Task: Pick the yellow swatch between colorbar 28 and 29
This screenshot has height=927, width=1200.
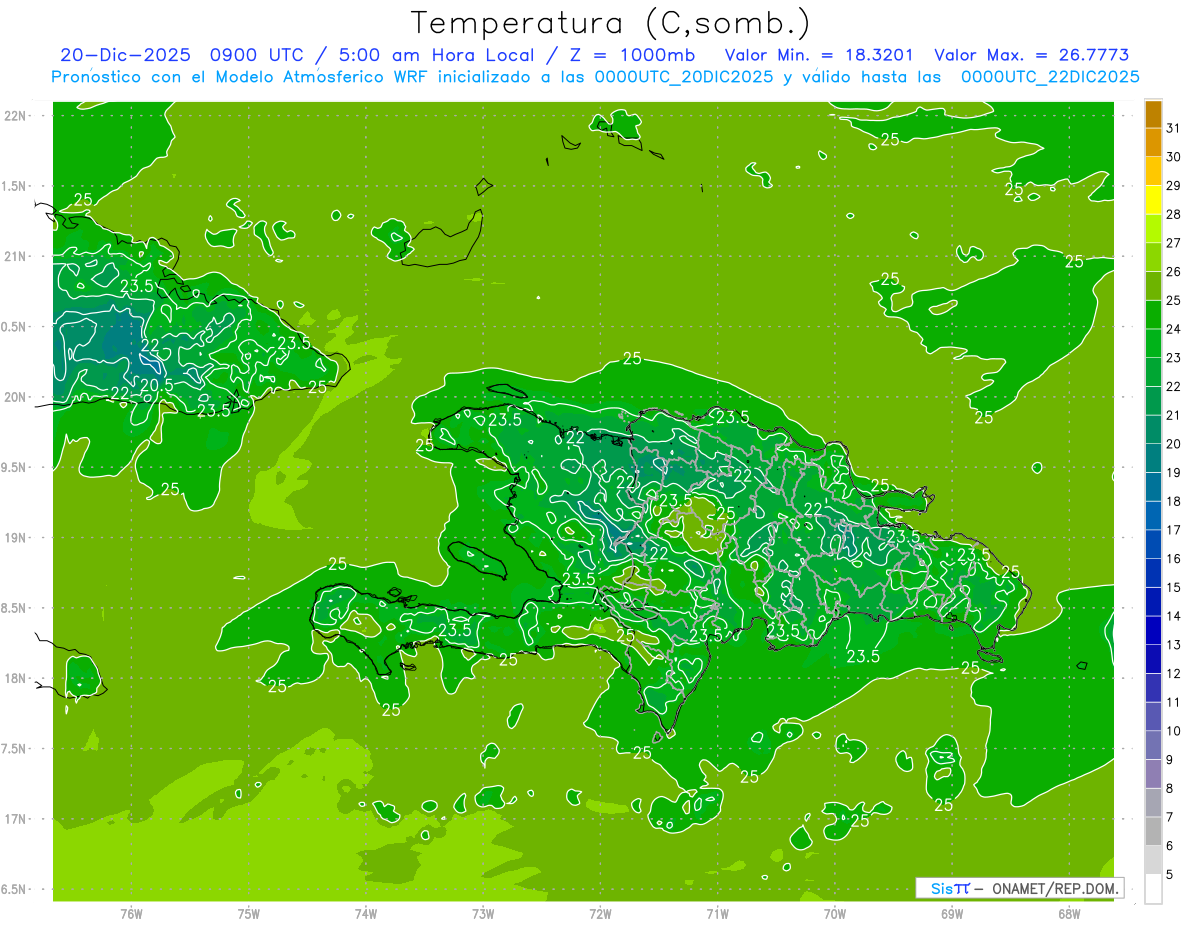Action: tap(1153, 200)
